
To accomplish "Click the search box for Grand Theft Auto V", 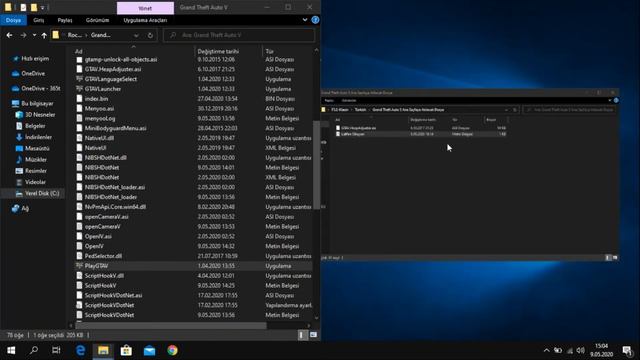I will click(x=239, y=36).
